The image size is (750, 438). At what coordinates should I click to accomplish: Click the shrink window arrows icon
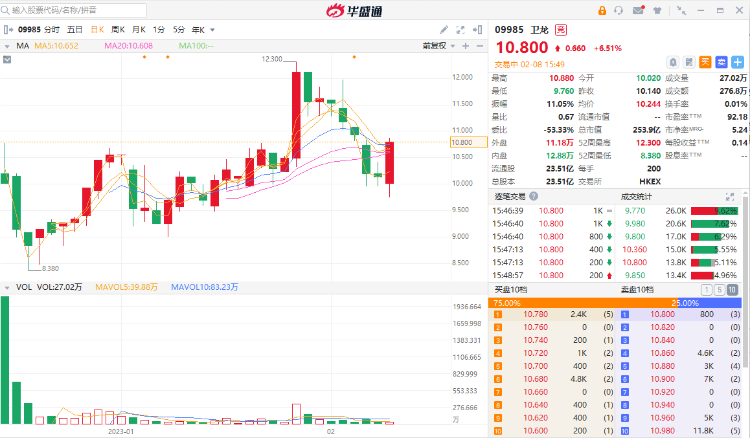pos(682,10)
